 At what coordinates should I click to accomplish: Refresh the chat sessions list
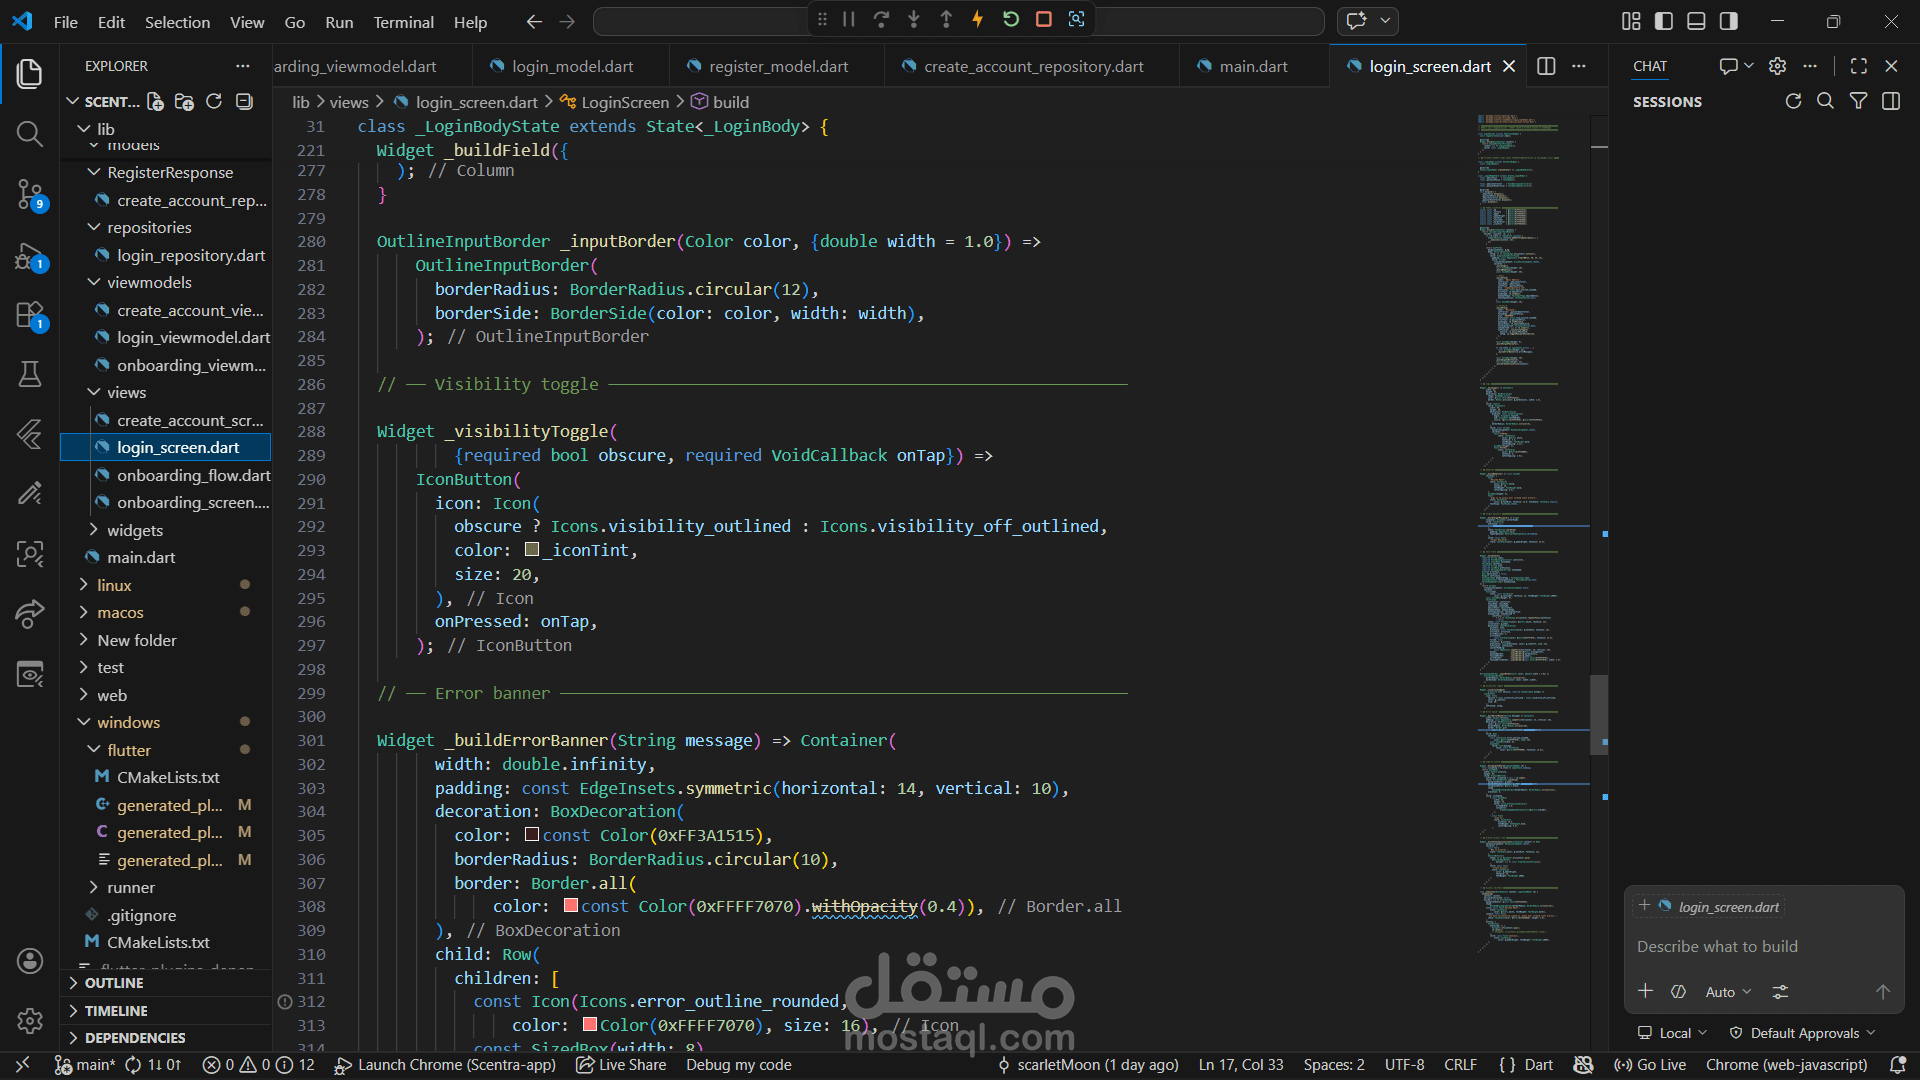pyautogui.click(x=1793, y=101)
